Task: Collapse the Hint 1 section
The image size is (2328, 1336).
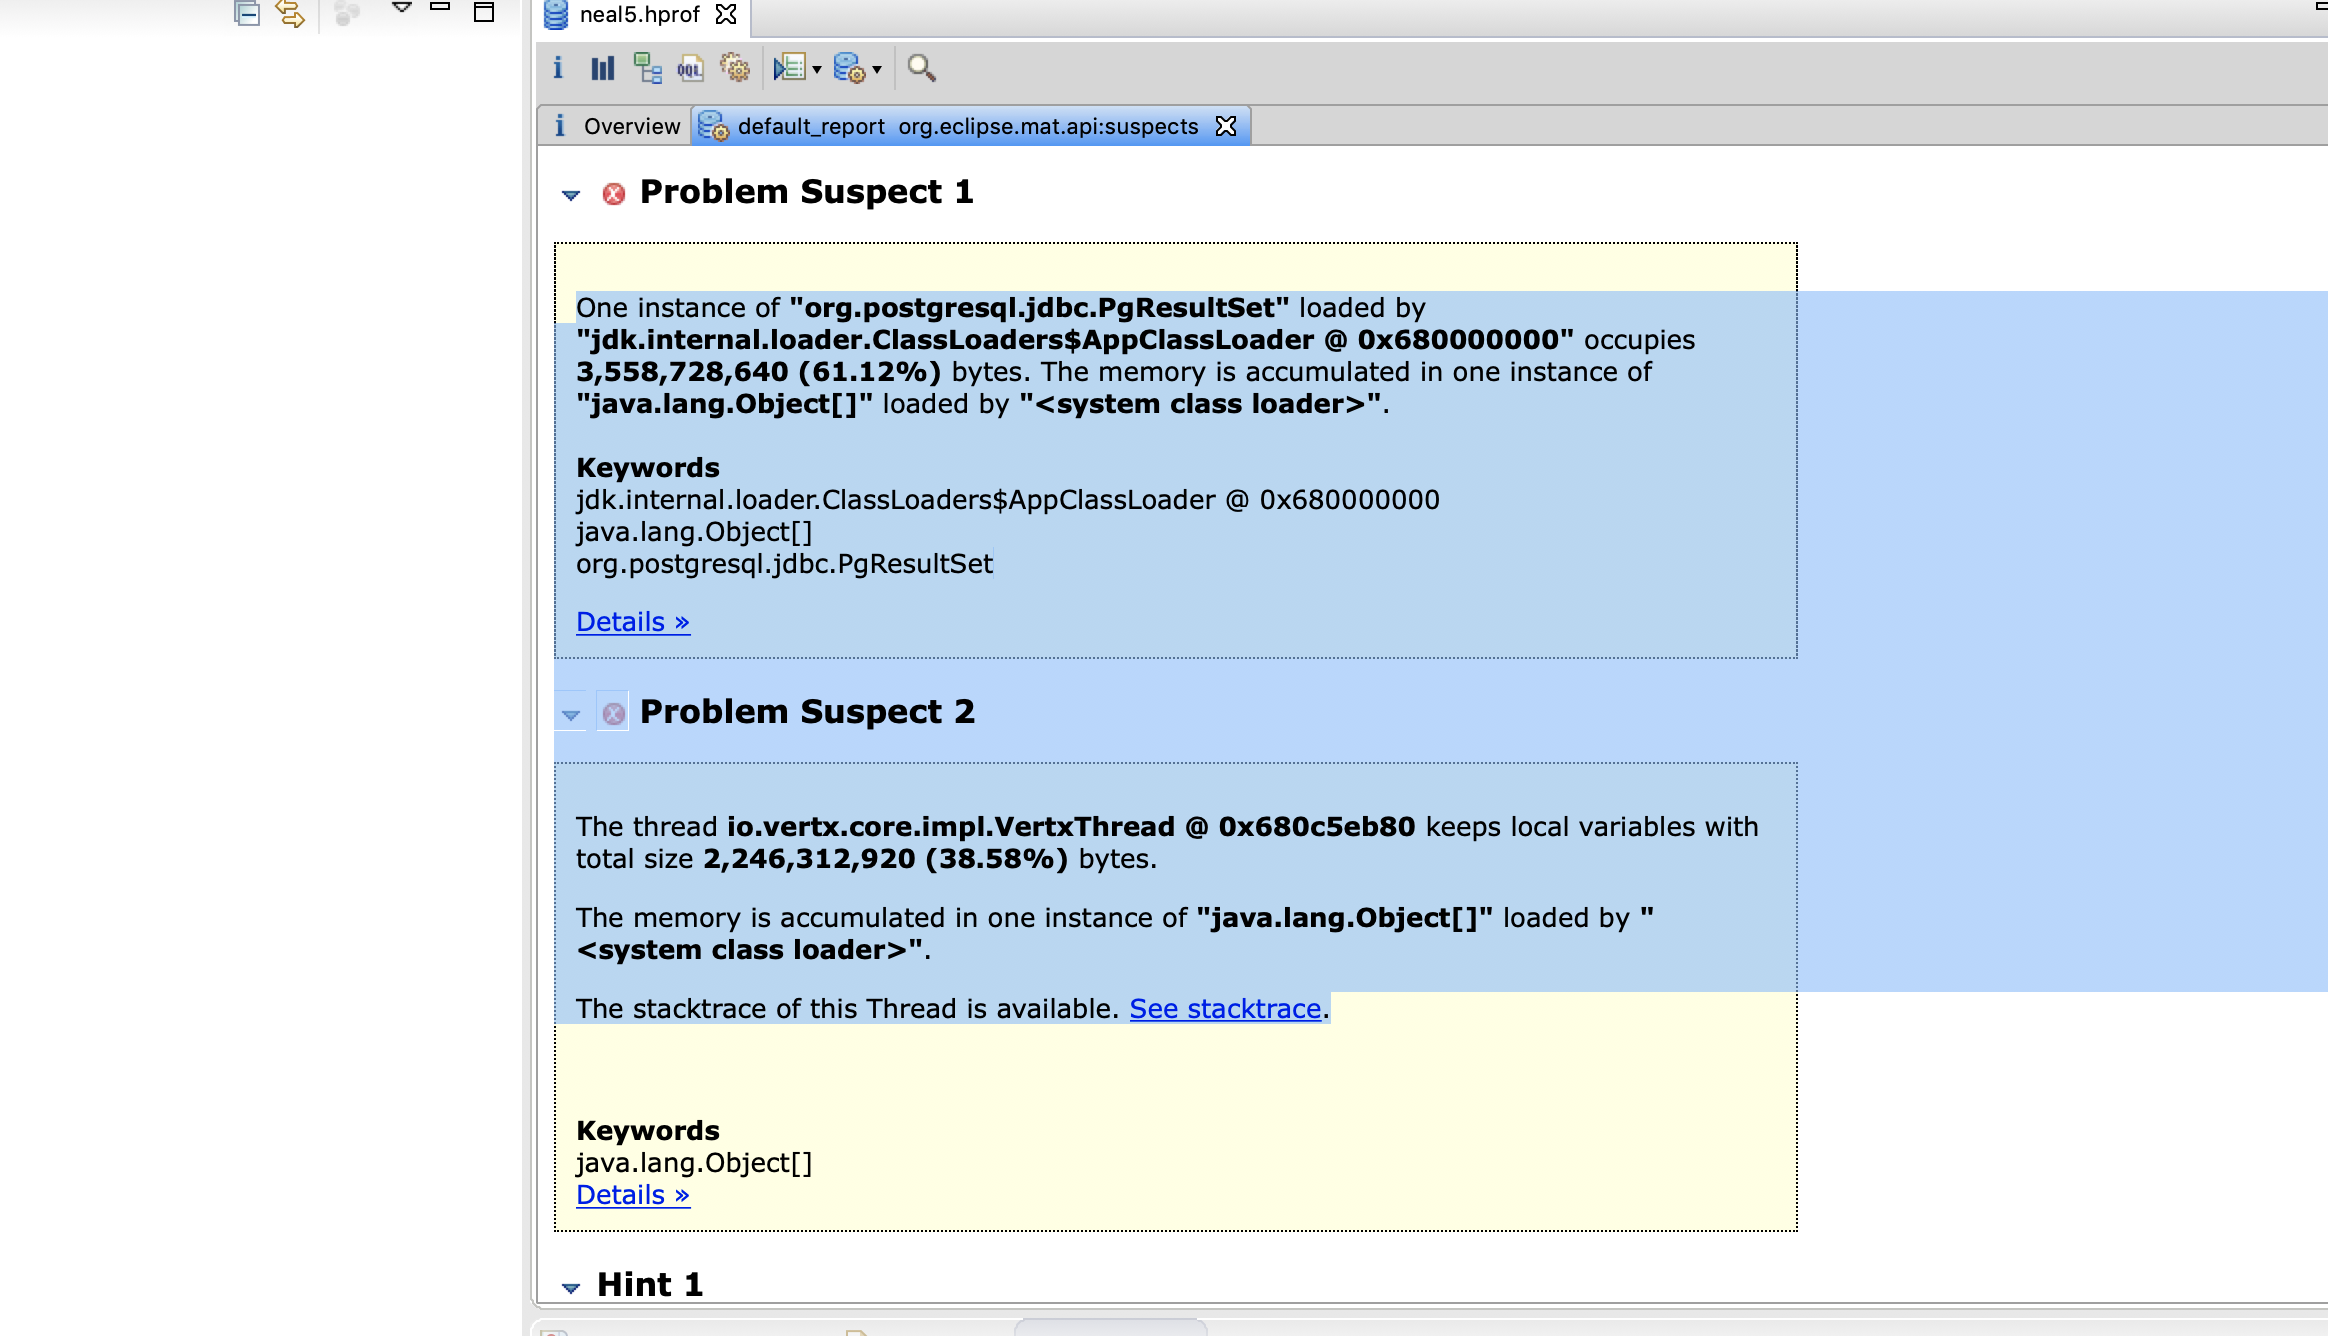Action: (571, 1287)
